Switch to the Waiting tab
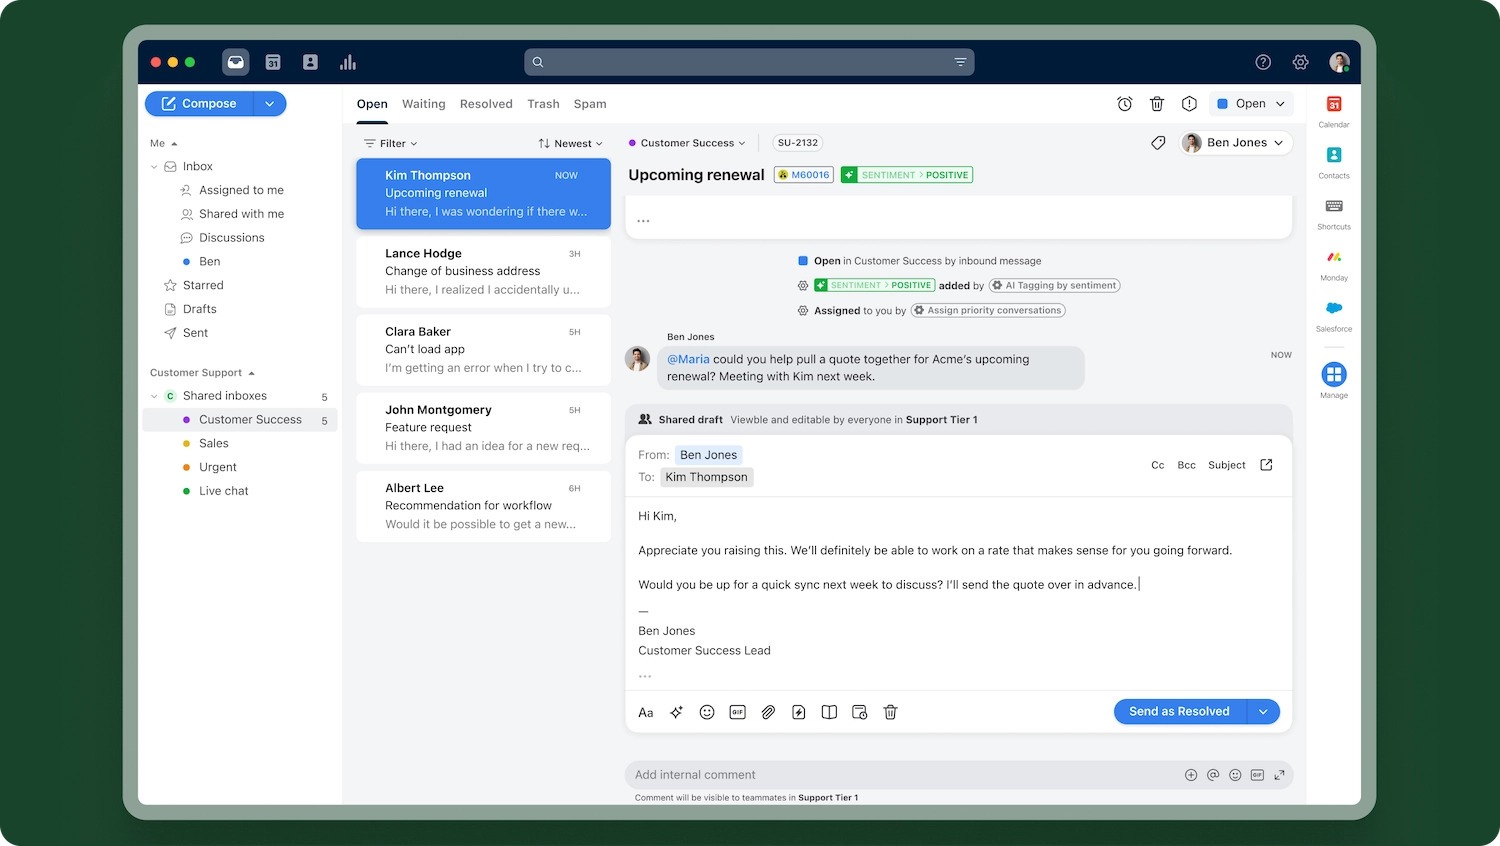The height and width of the screenshot is (846, 1500). [x=424, y=104]
